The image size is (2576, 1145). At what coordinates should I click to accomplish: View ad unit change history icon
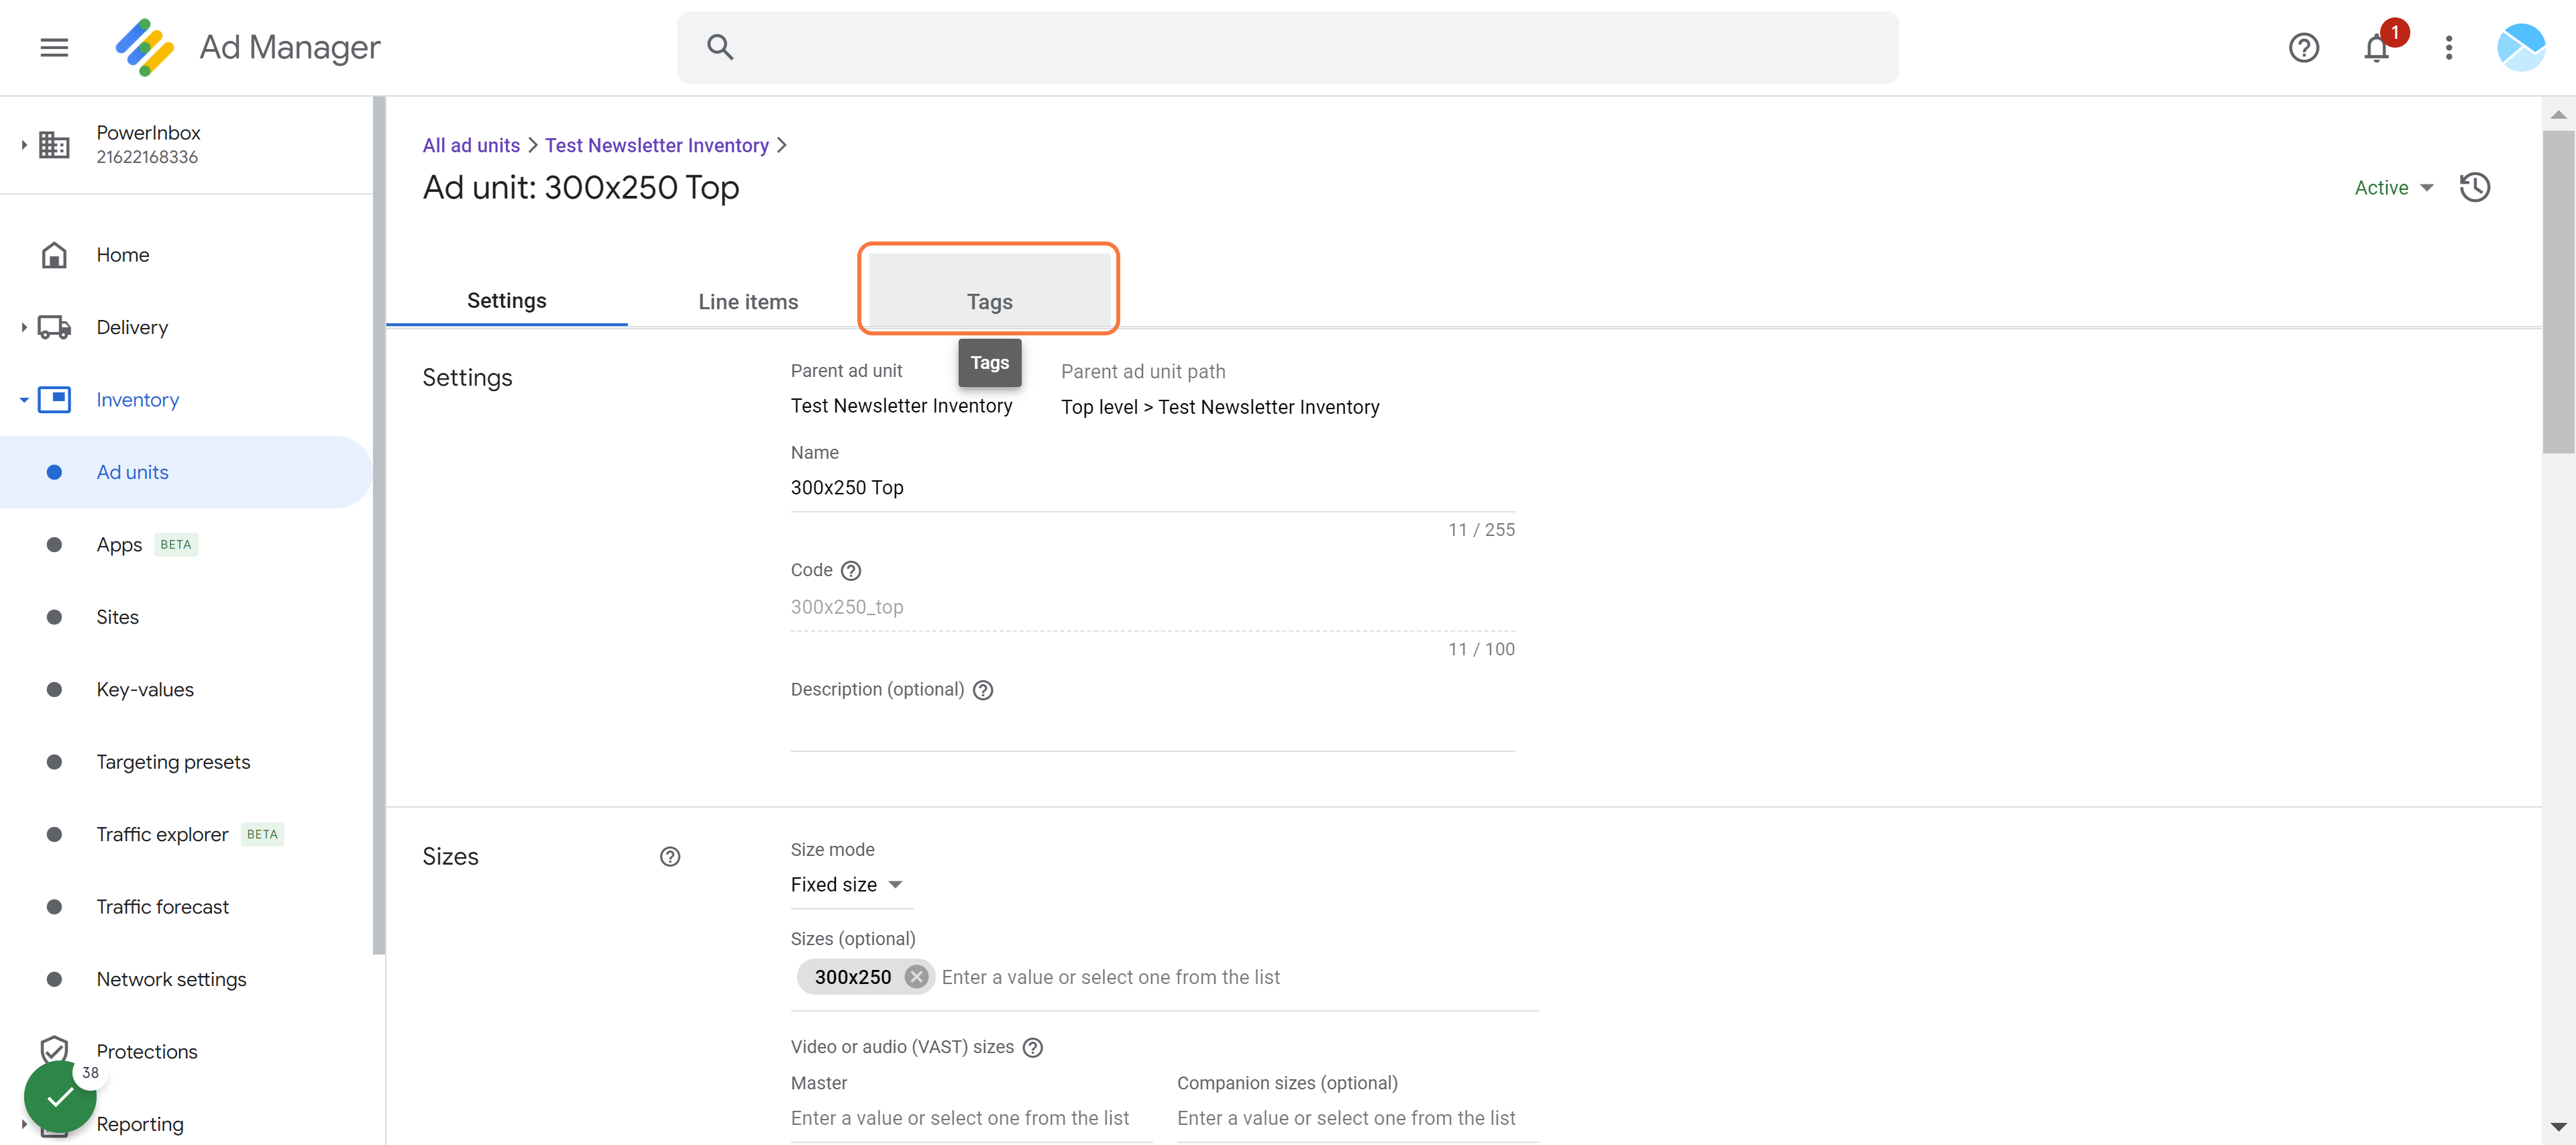2474,187
